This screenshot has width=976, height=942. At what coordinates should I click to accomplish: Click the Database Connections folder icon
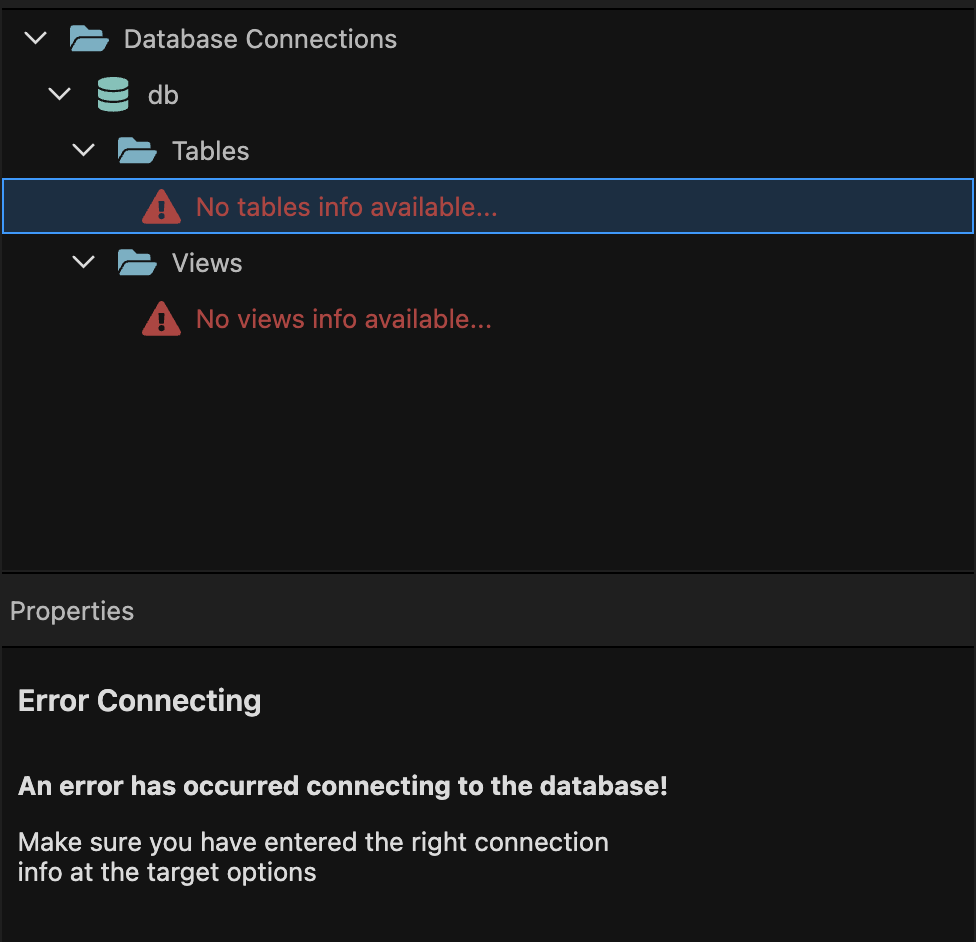(89, 39)
